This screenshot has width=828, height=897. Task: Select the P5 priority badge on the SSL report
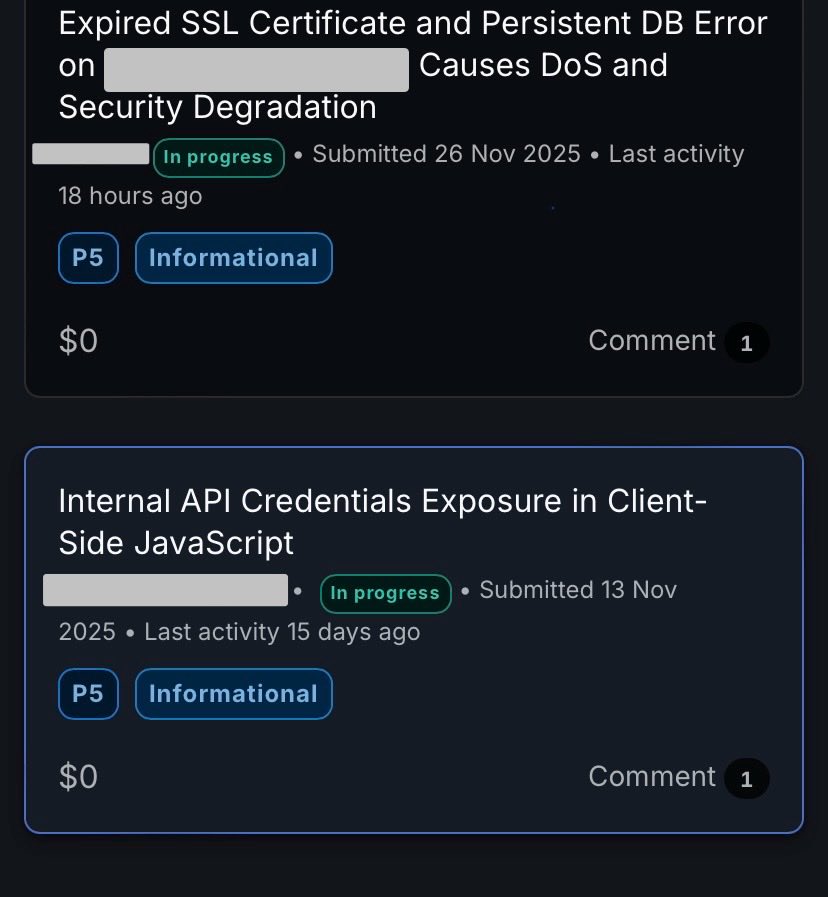[88, 257]
